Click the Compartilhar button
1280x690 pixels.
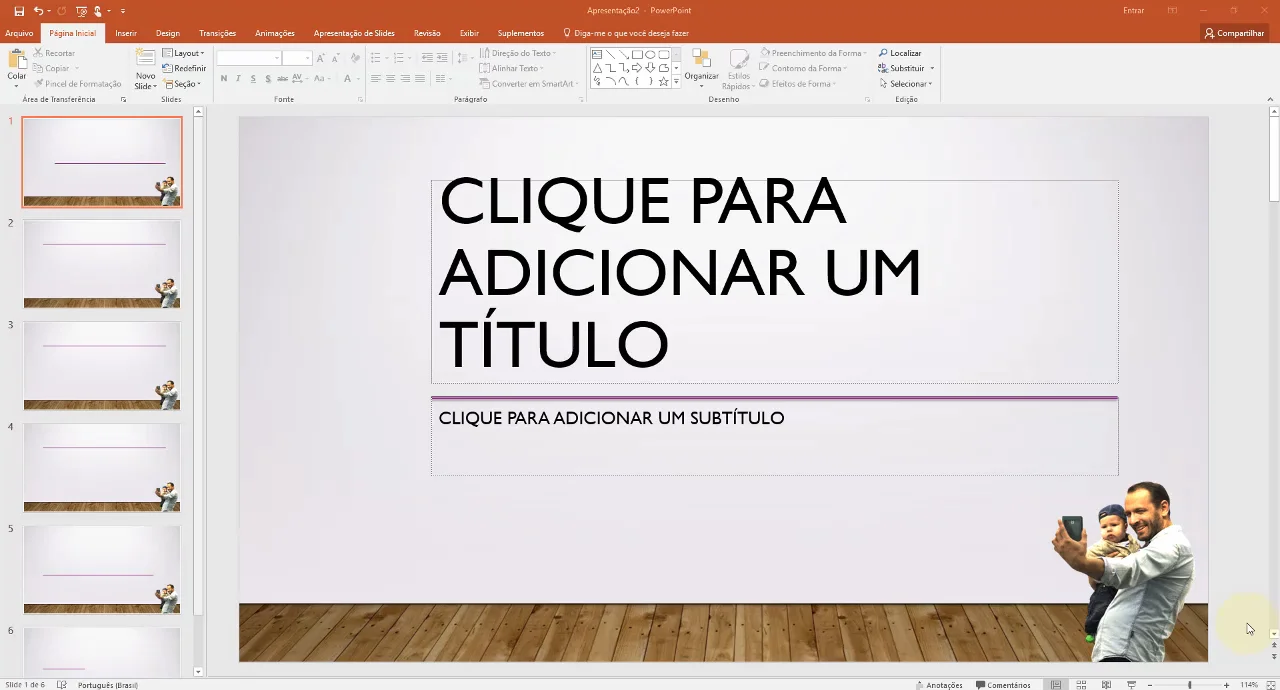pyautogui.click(x=1234, y=33)
